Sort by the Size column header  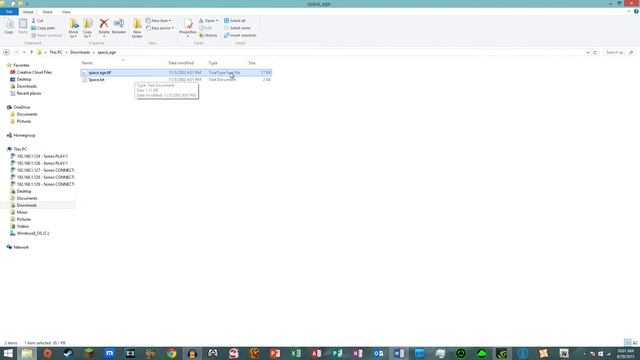[x=252, y=63]
